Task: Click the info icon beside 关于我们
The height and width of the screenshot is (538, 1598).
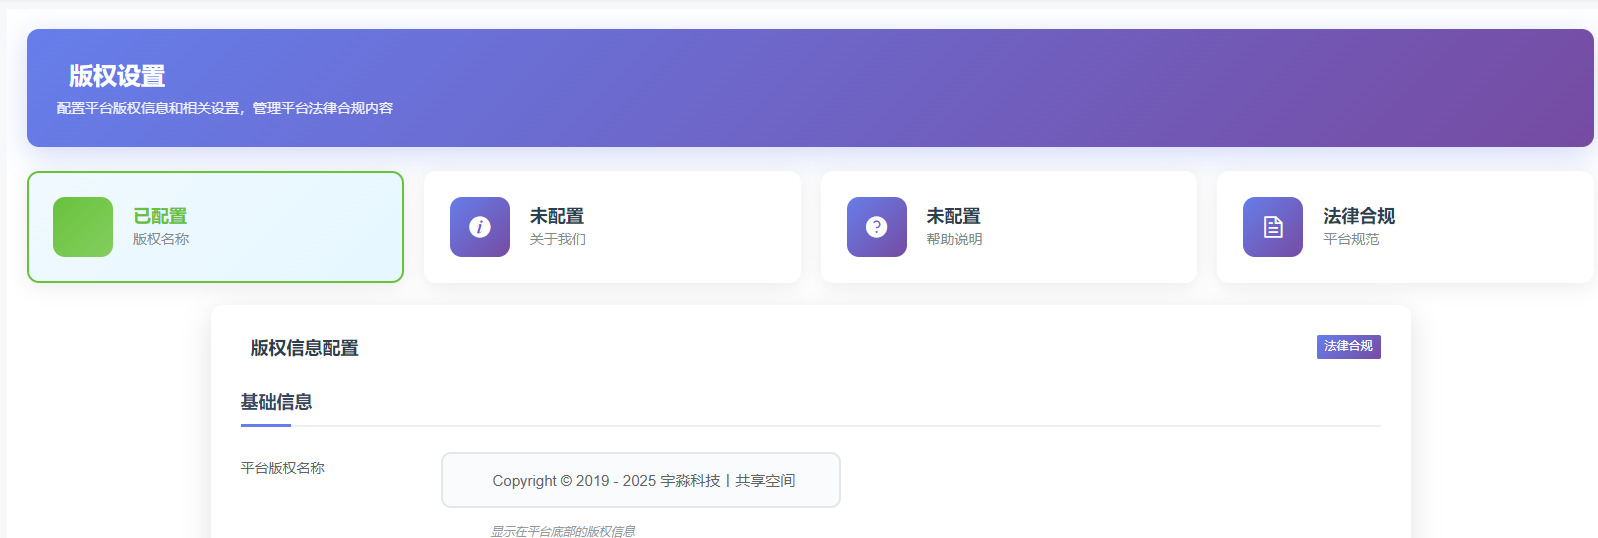Action: [x=480, y=227]
